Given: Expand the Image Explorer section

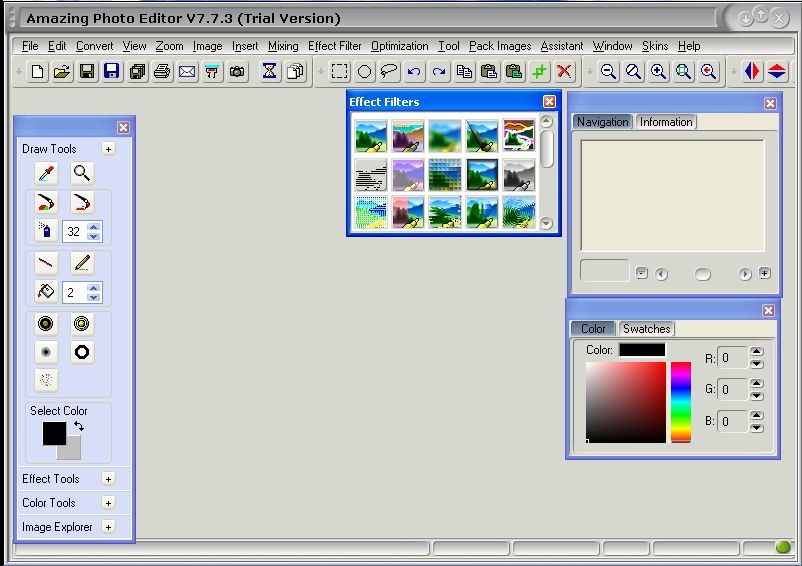Looking at the screenshot, I should click(108, 527).
